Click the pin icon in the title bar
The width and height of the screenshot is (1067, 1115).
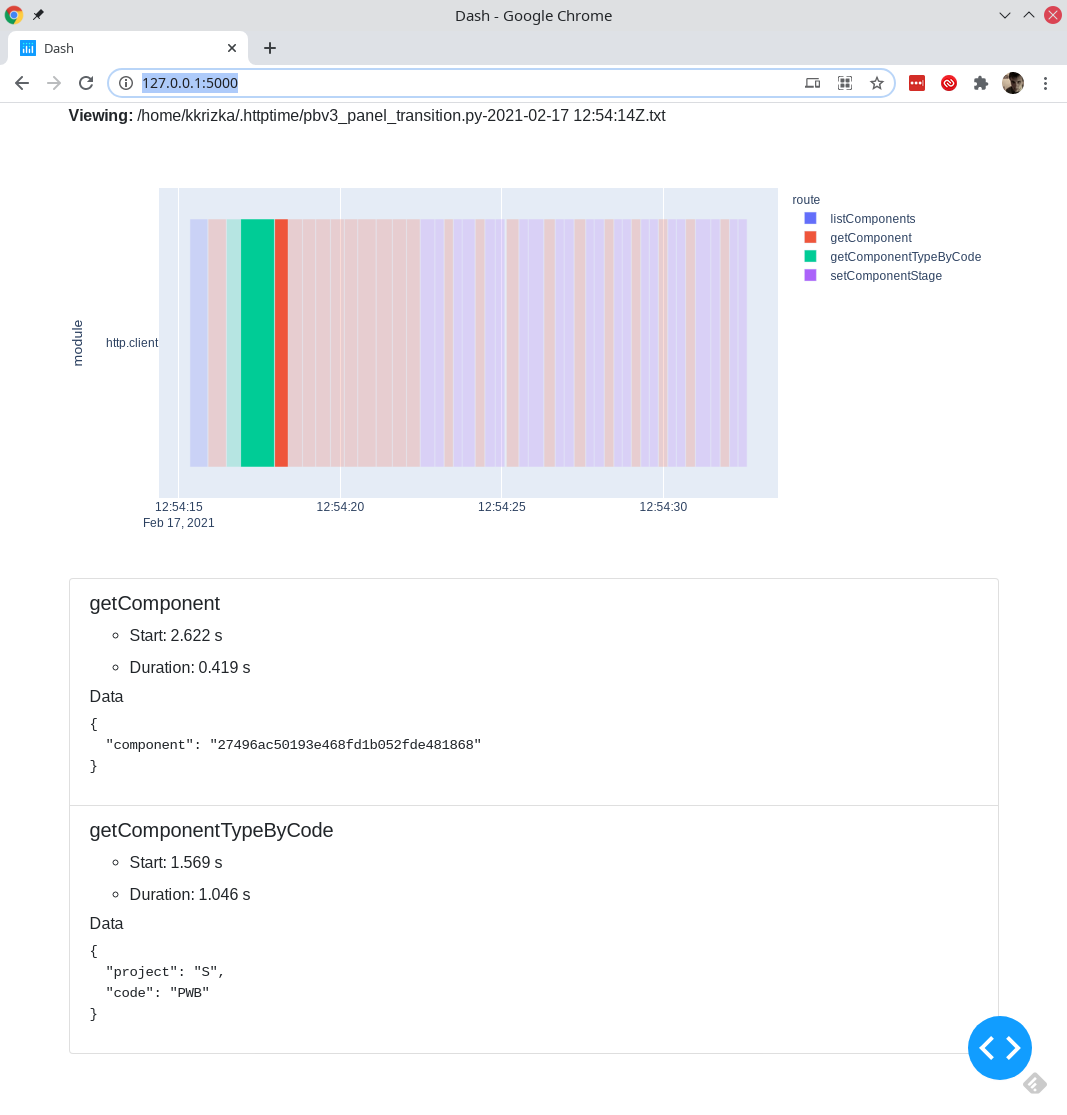click(38, 15)
